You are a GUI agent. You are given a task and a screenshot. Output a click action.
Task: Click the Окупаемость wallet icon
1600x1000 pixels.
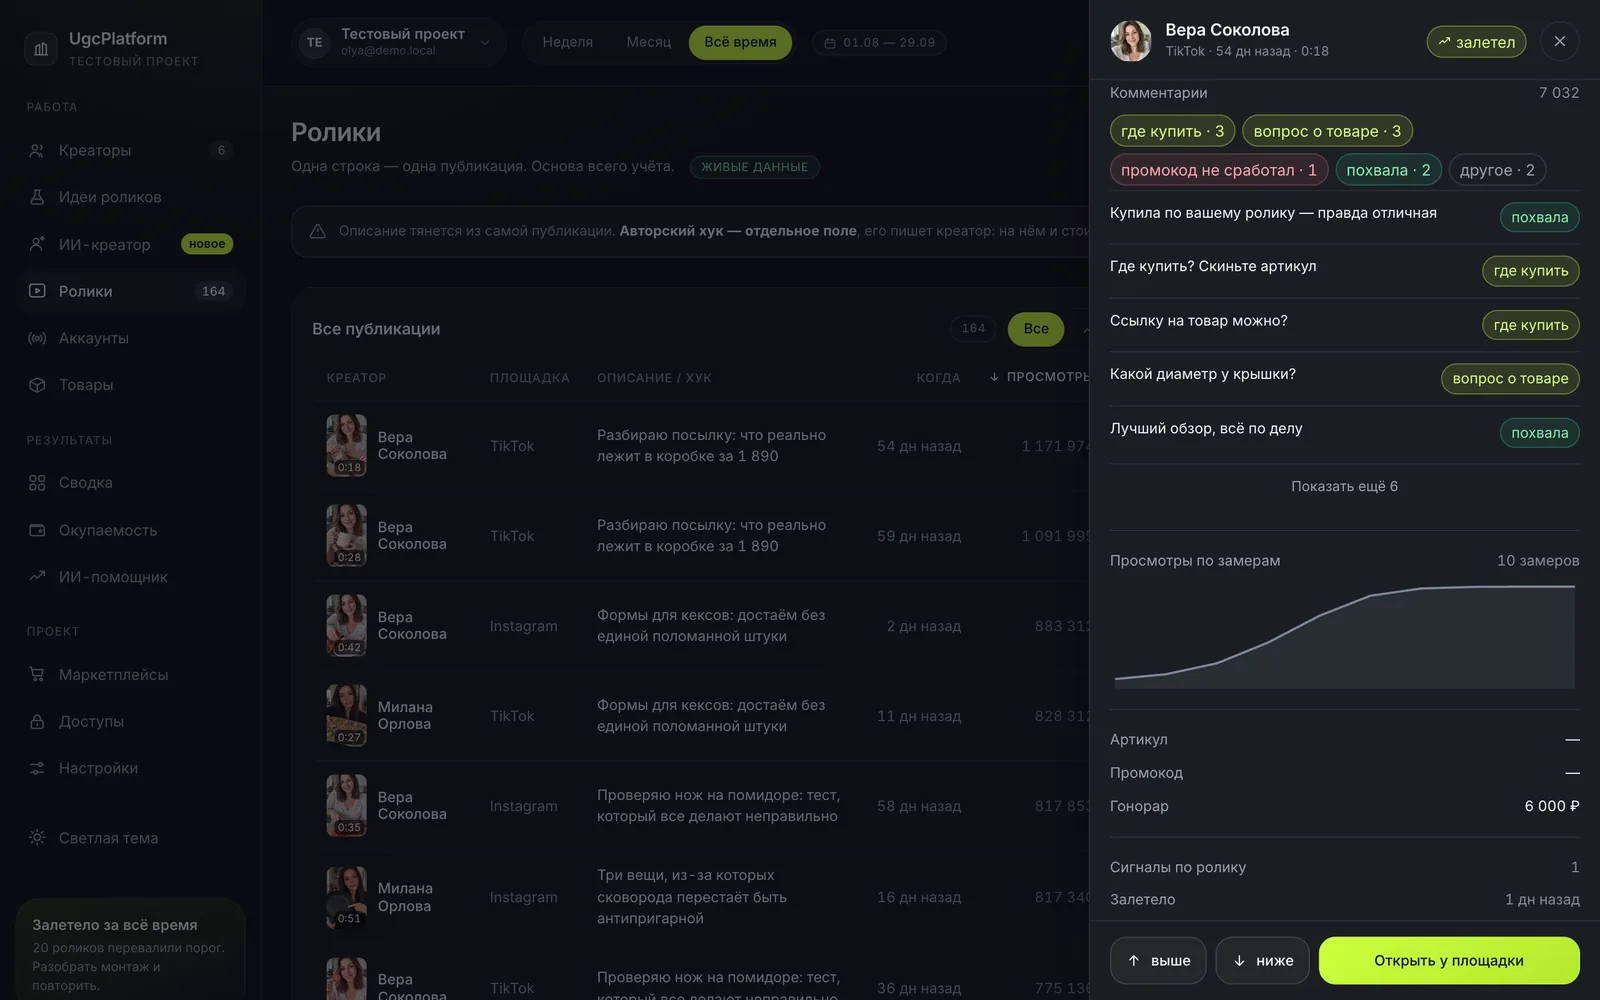(37, 530)
